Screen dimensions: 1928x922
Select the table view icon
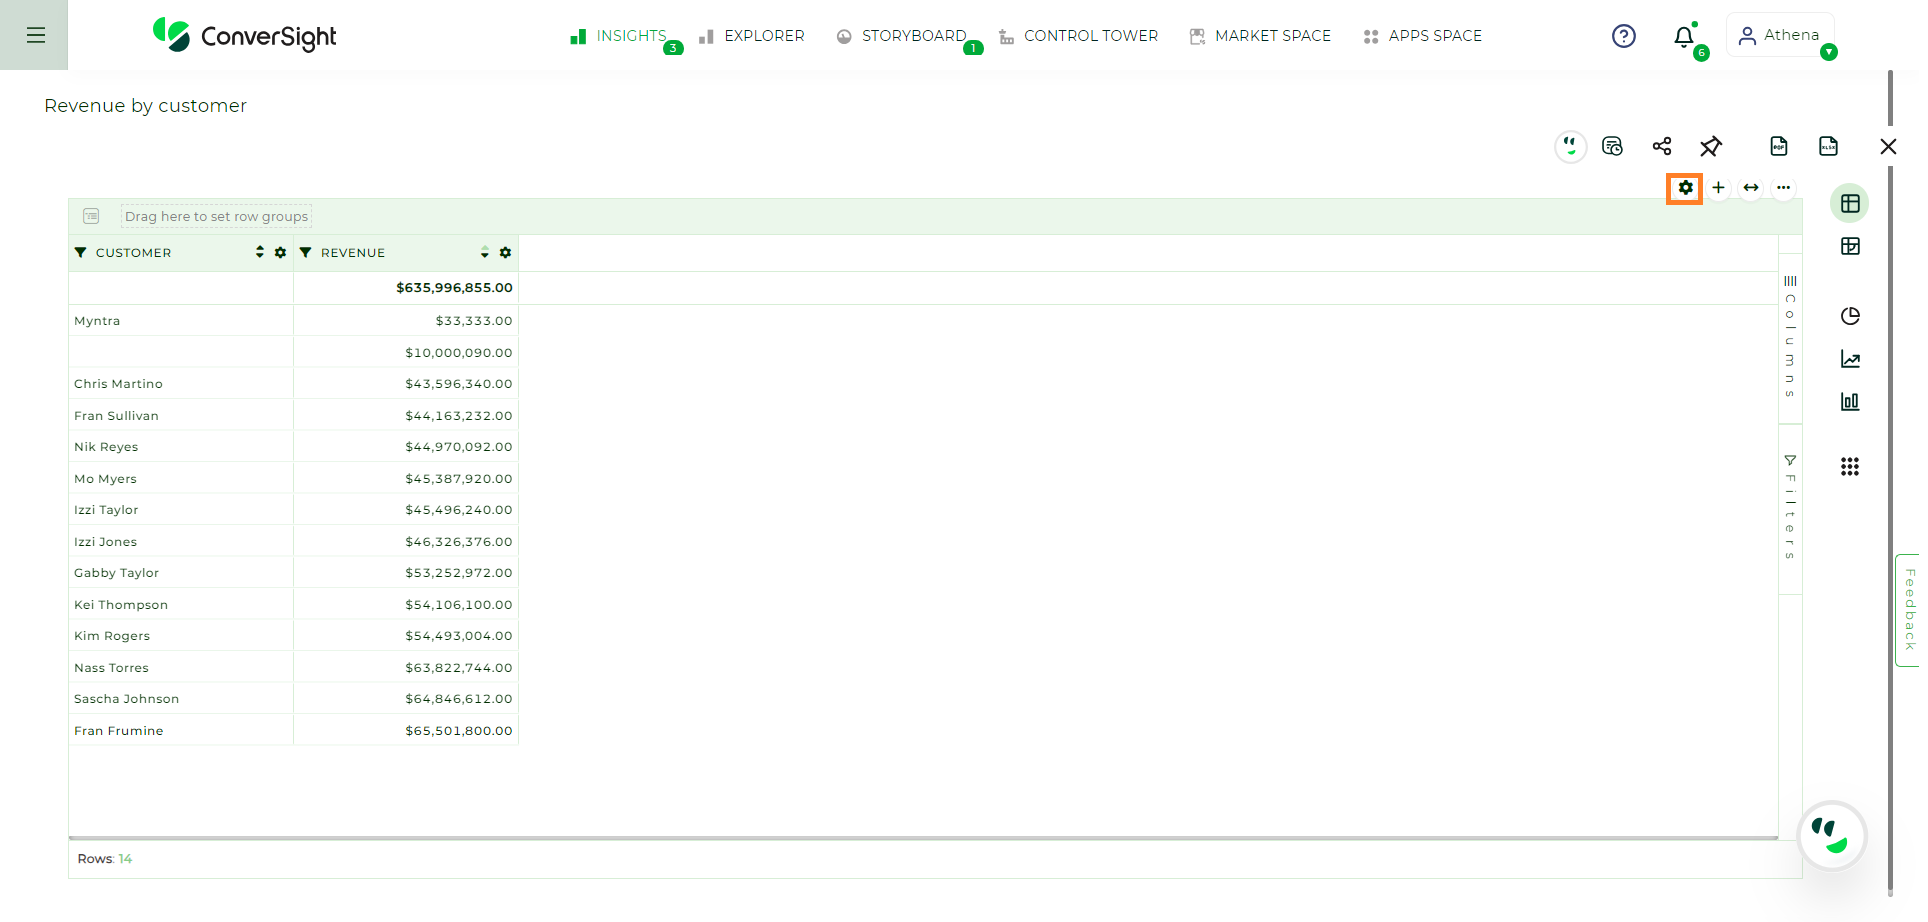pyautogui.click(x=1850, y=204)
